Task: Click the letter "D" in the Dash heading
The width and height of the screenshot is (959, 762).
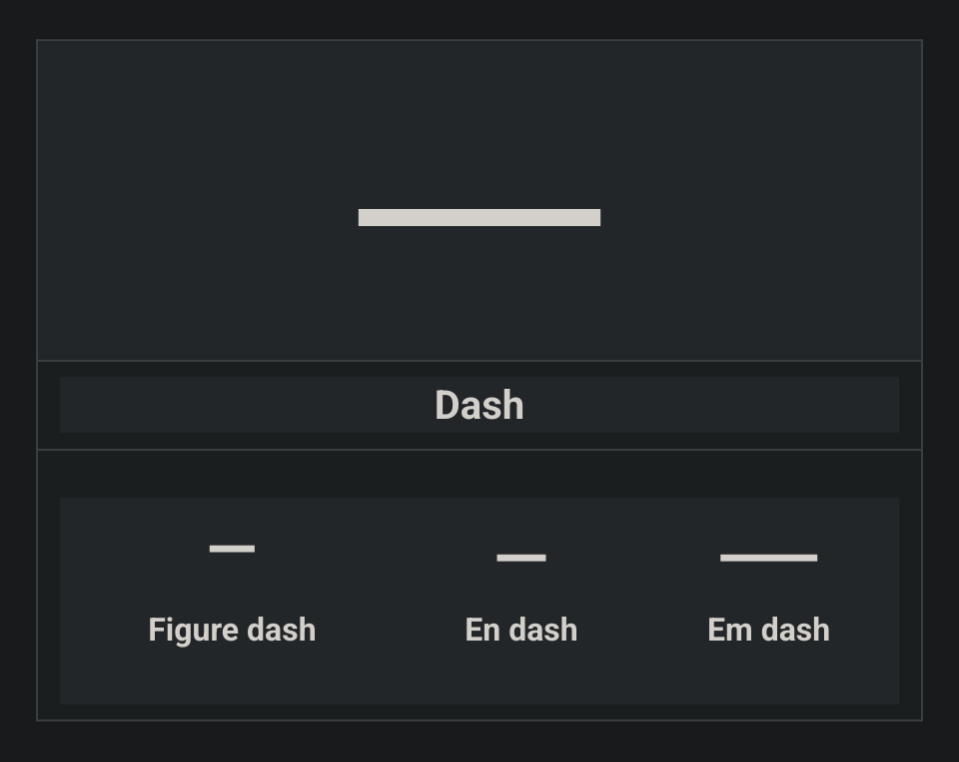Action: point(447,405)
